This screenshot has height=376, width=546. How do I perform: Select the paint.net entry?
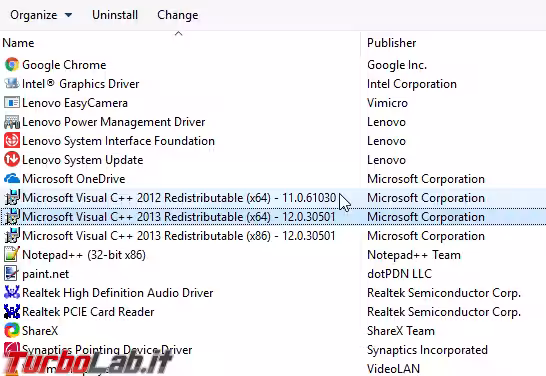tap(46, 274)
